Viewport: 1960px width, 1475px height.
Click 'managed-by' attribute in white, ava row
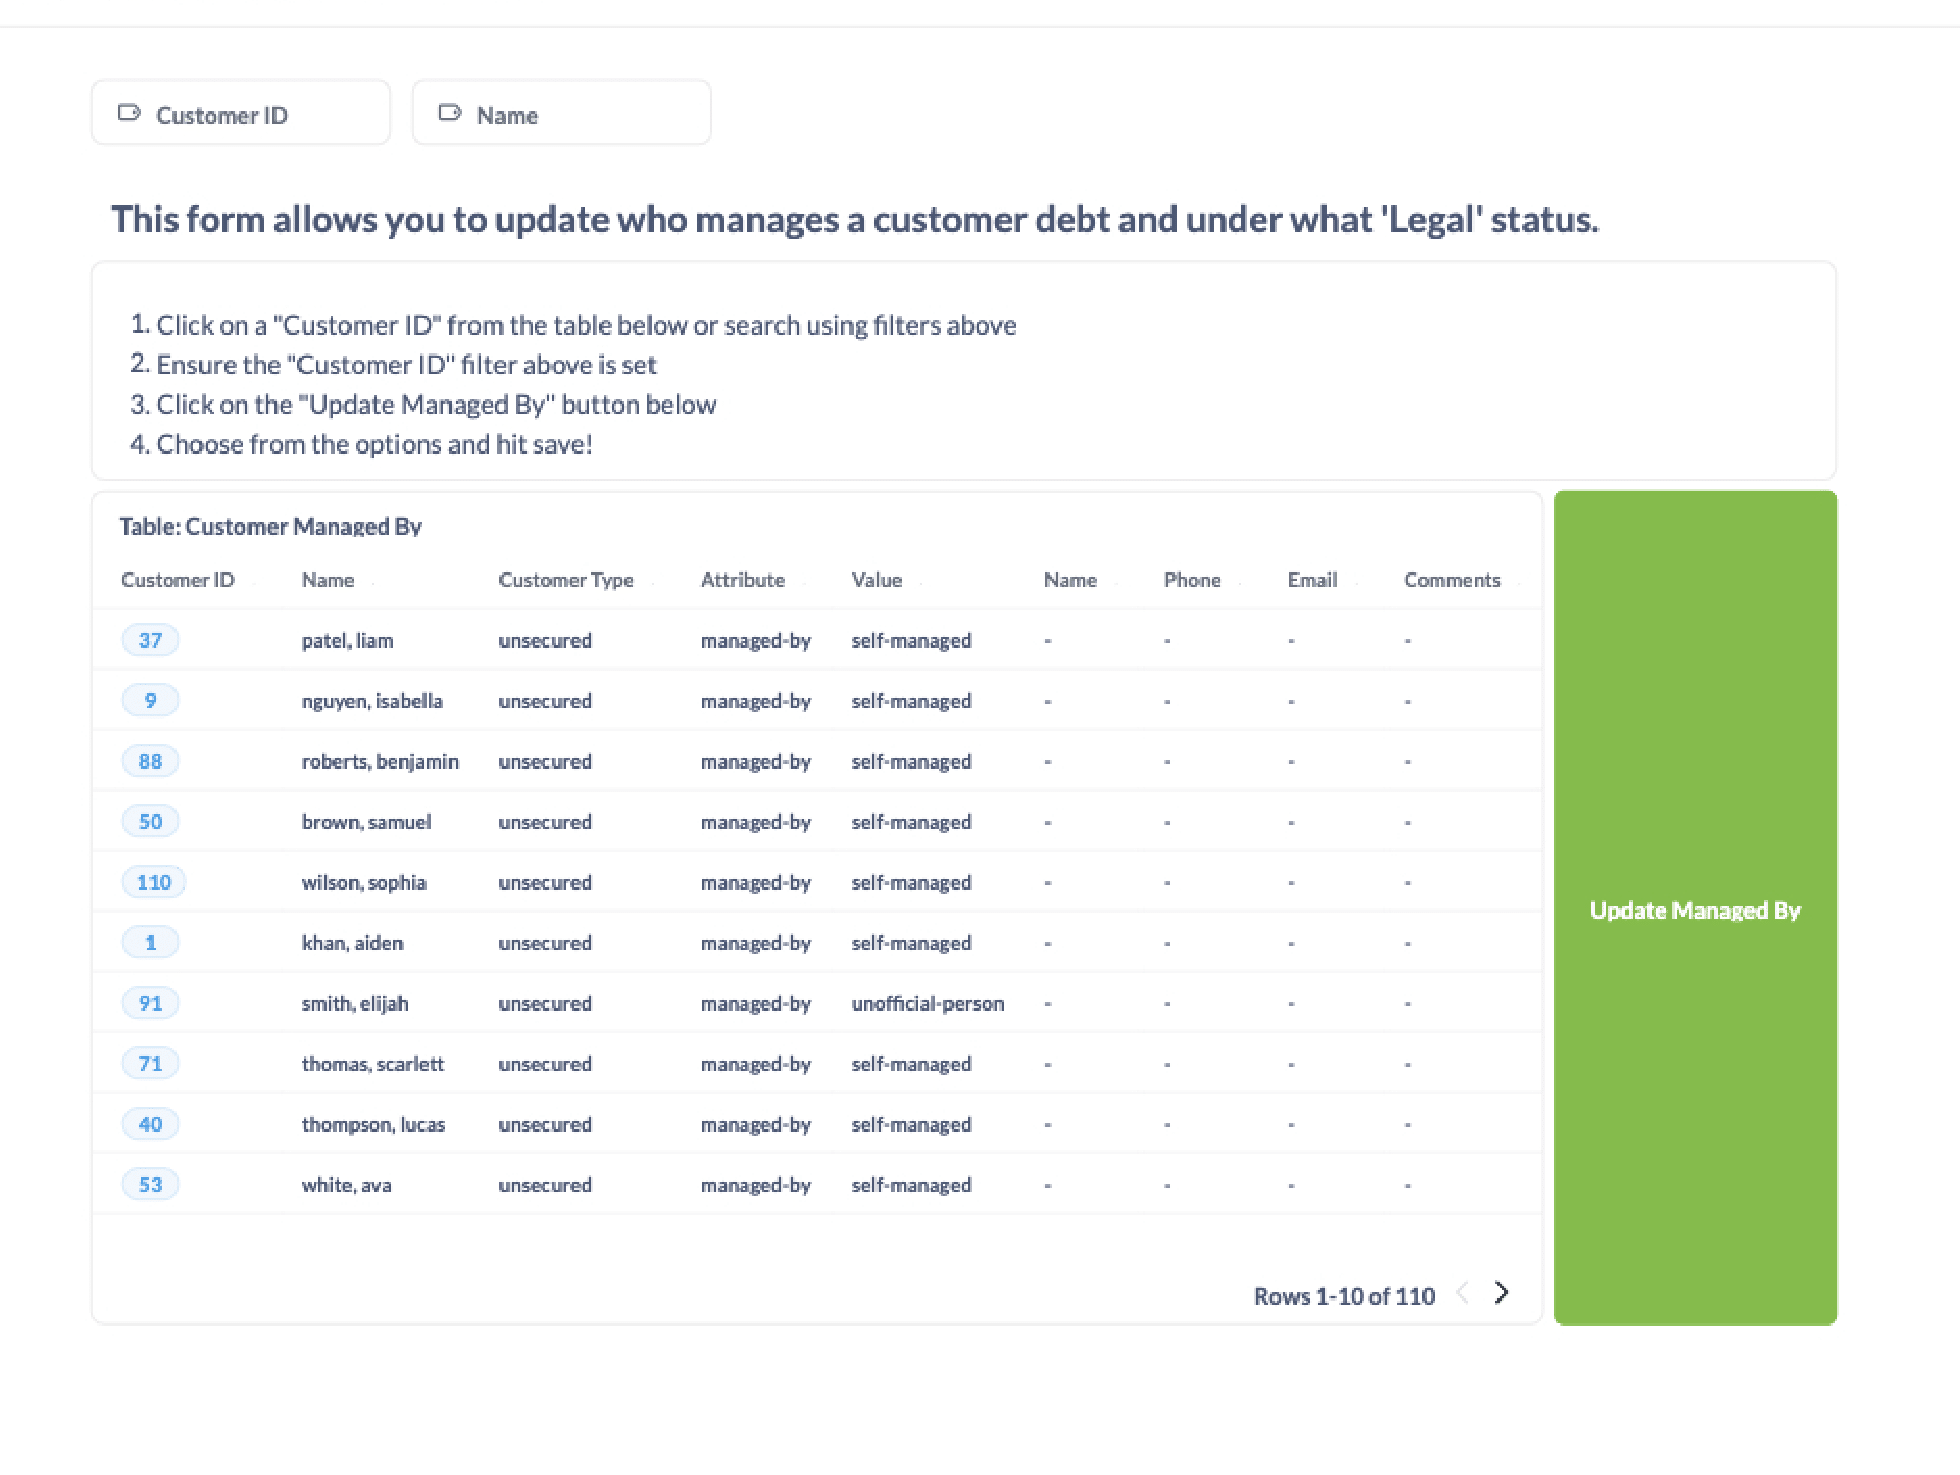pos(756,1184)
